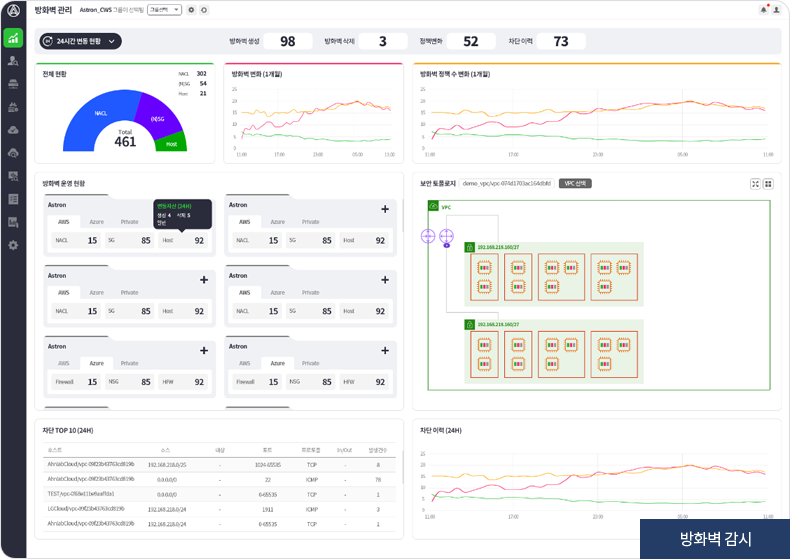
Task: Open the user profile icon
Action: pos(776,10)
